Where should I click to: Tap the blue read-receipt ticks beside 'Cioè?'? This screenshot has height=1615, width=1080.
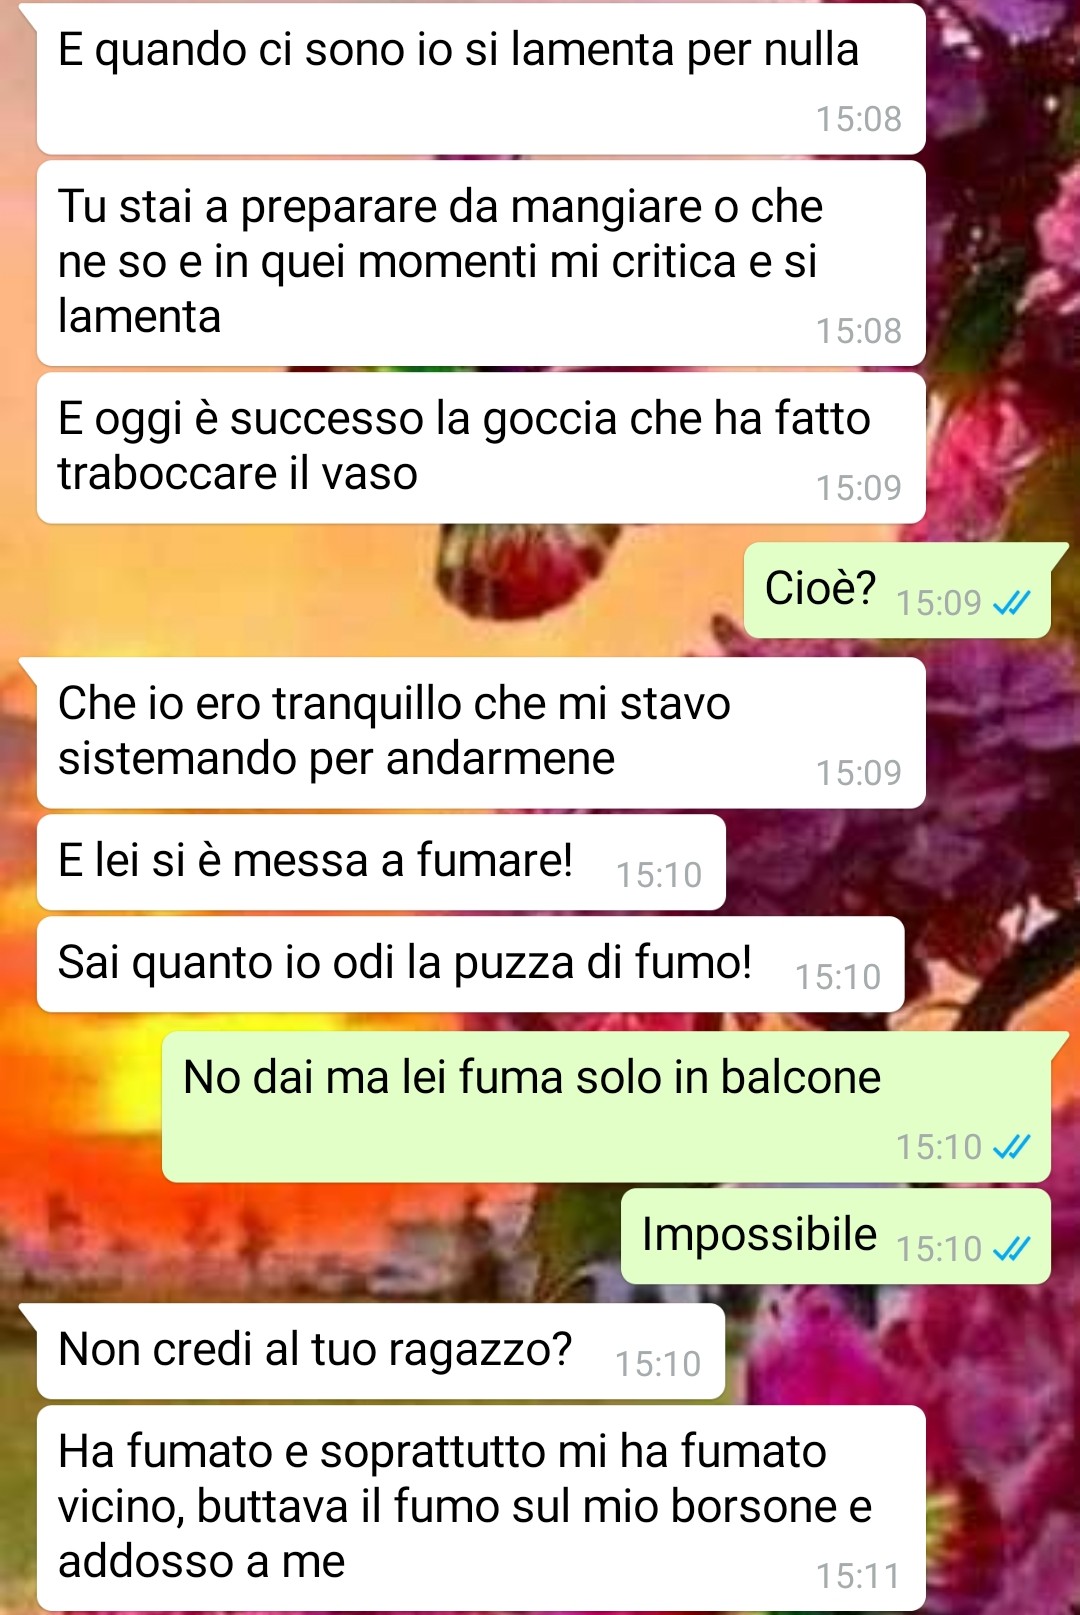1011,603
